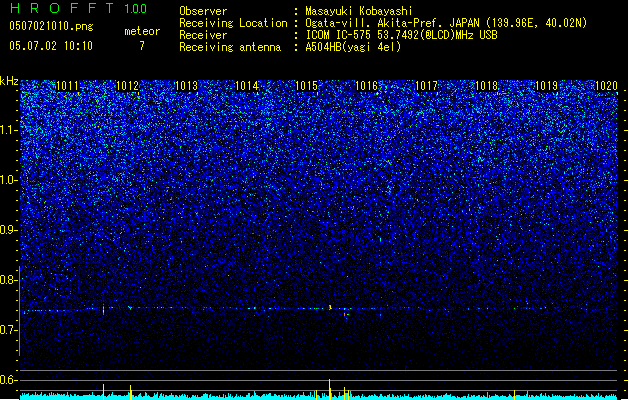The image size is (629, 400).
Task: Select the meteor count value 7
Action: pyautogui.click(x=142, y=46)
